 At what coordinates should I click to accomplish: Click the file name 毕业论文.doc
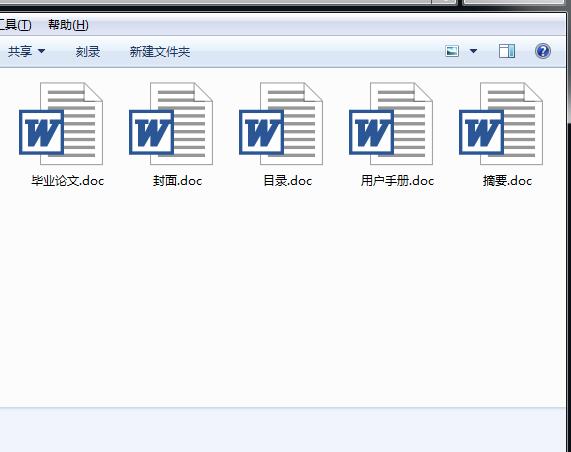click(68, 180)
